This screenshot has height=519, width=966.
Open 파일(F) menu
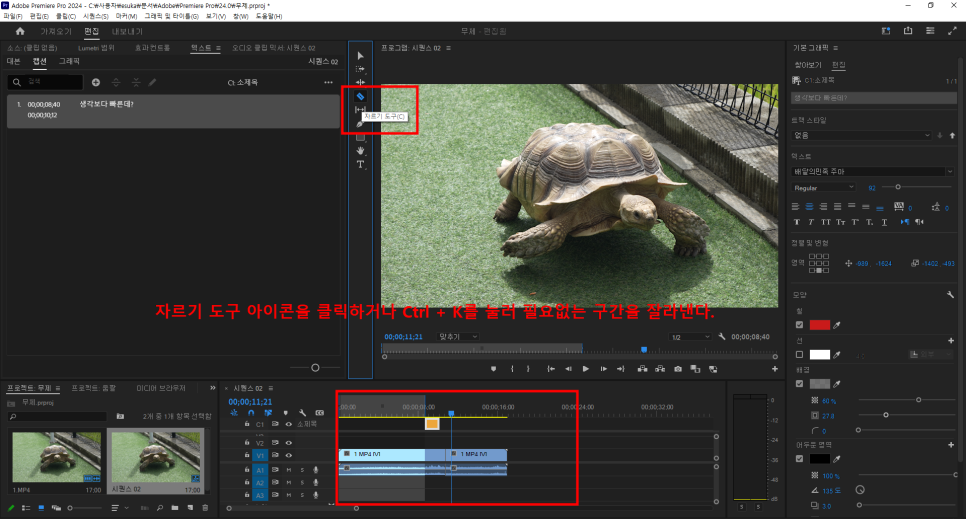(13, 16)
